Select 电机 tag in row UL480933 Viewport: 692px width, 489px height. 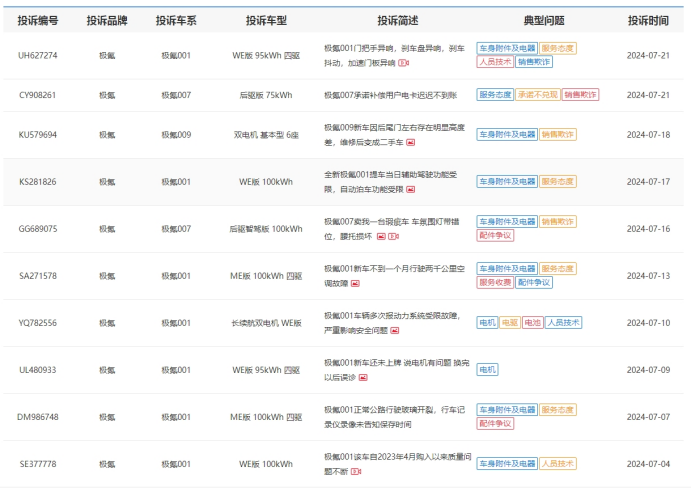[x=487, y=370]
